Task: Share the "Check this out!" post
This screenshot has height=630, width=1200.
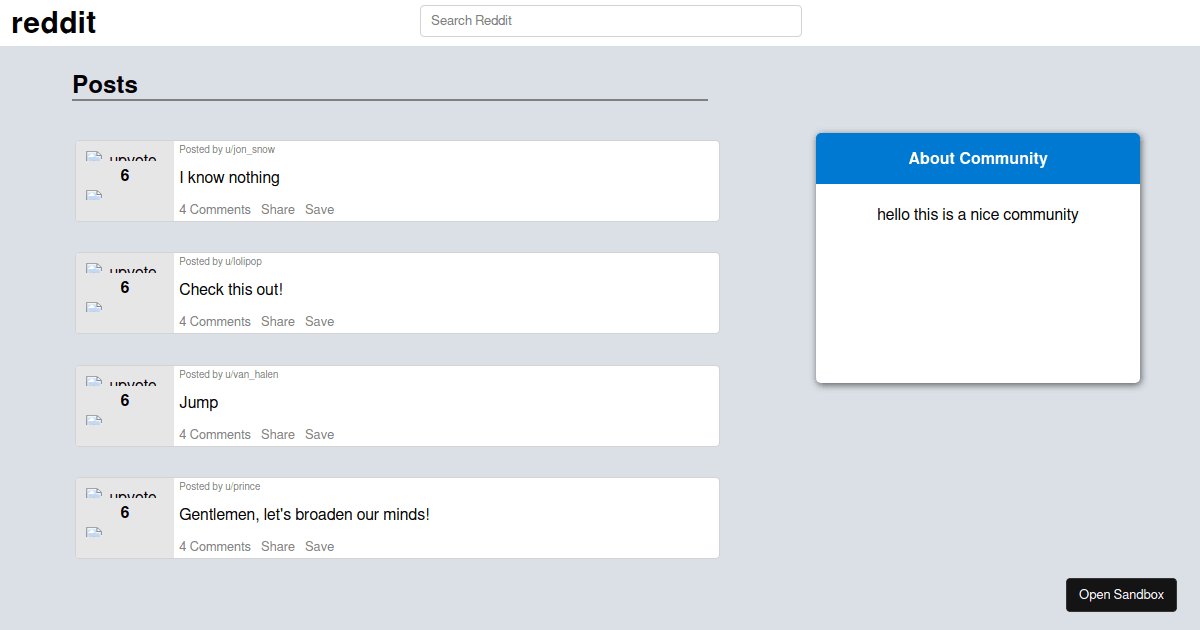Action: [278, 322]
